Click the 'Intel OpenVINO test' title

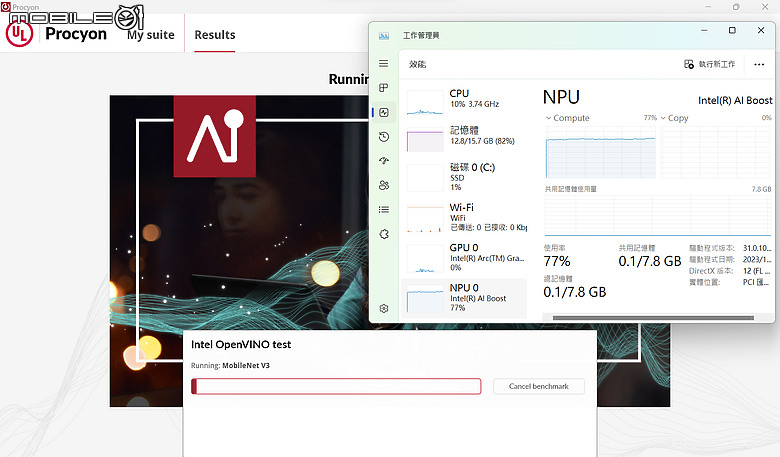(241, 344)
